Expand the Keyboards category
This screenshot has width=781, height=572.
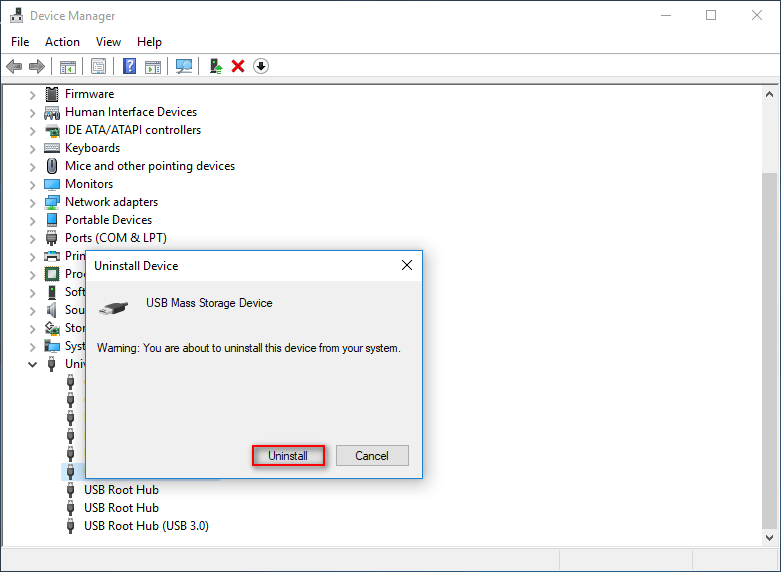[x=32, y=148]
